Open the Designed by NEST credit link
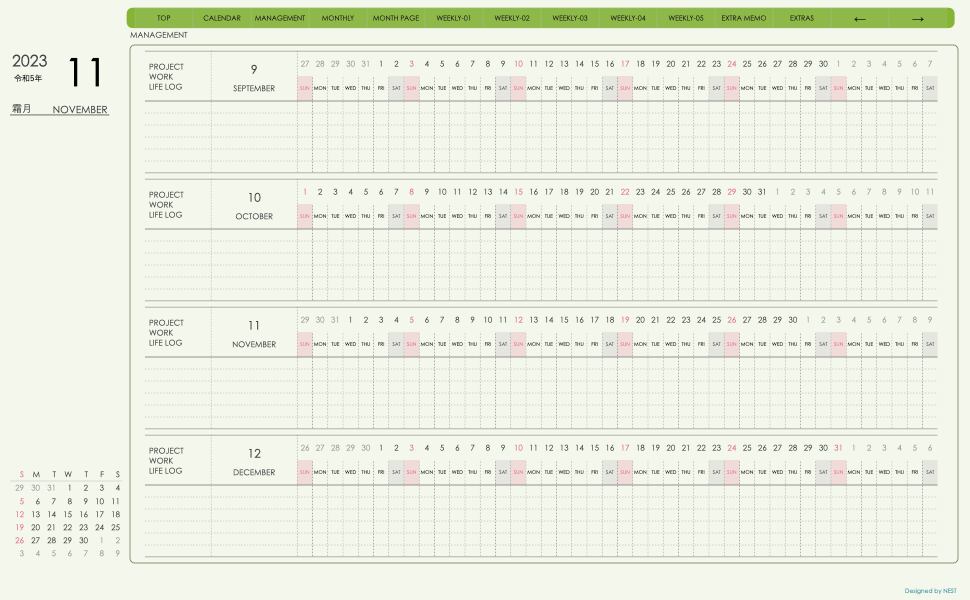970x600 pixels. pyautogui.click(x=930, y=591)
